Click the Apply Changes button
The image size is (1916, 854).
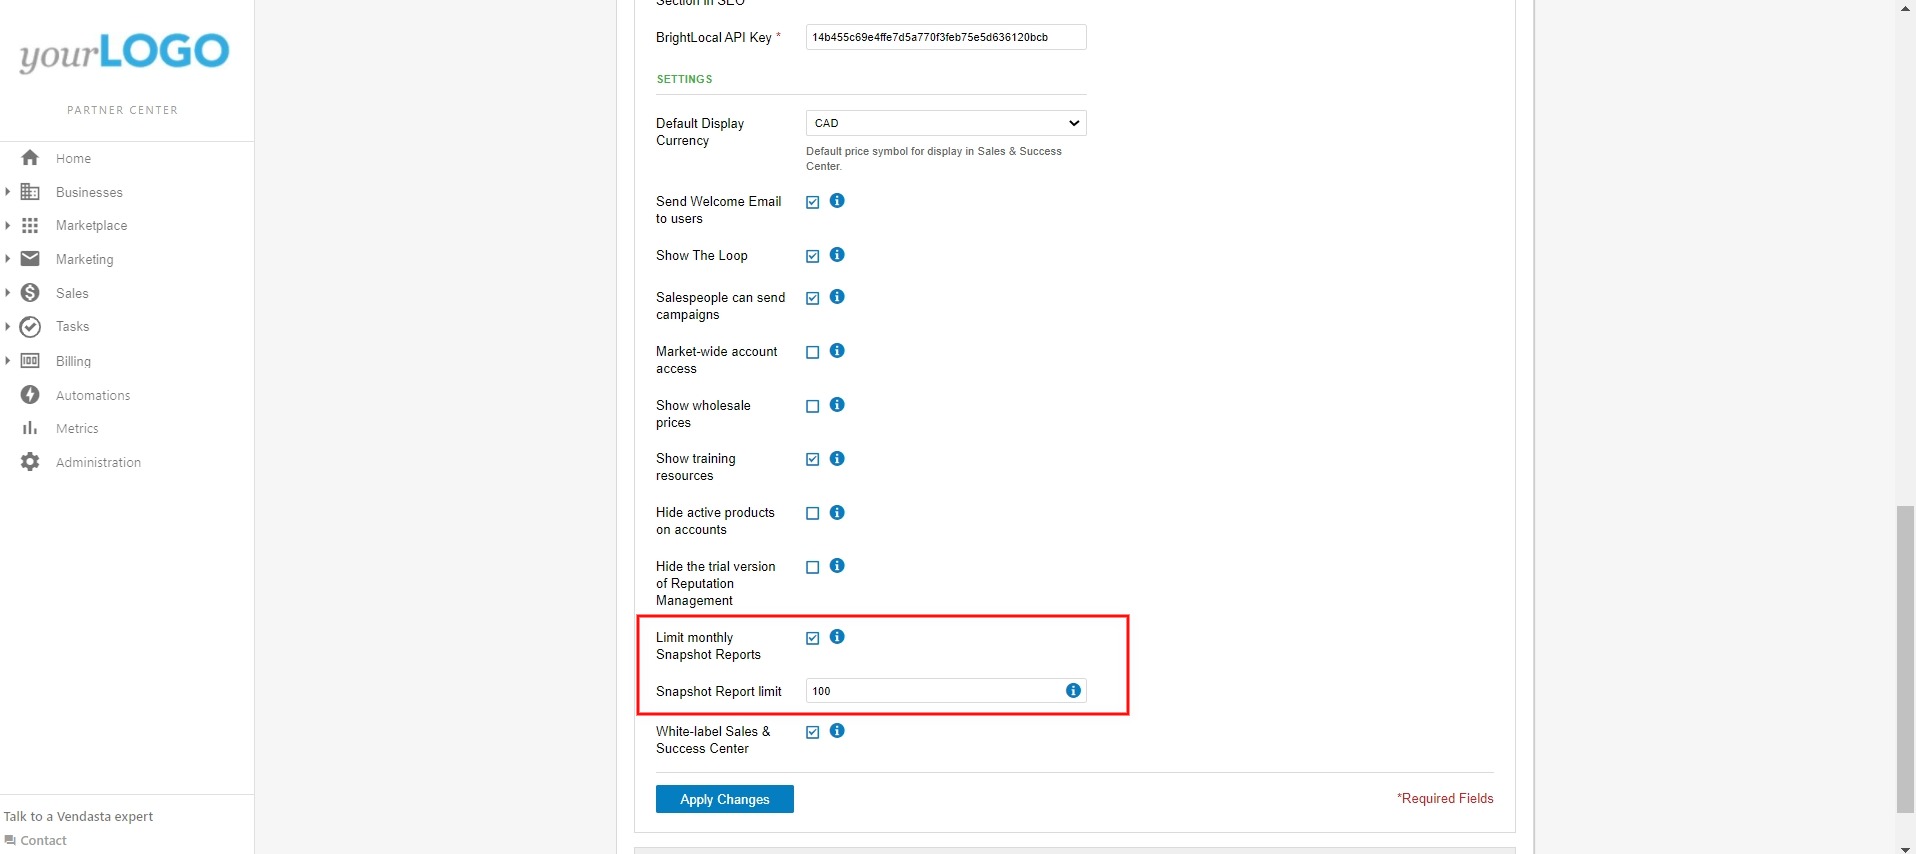(725, 799)
